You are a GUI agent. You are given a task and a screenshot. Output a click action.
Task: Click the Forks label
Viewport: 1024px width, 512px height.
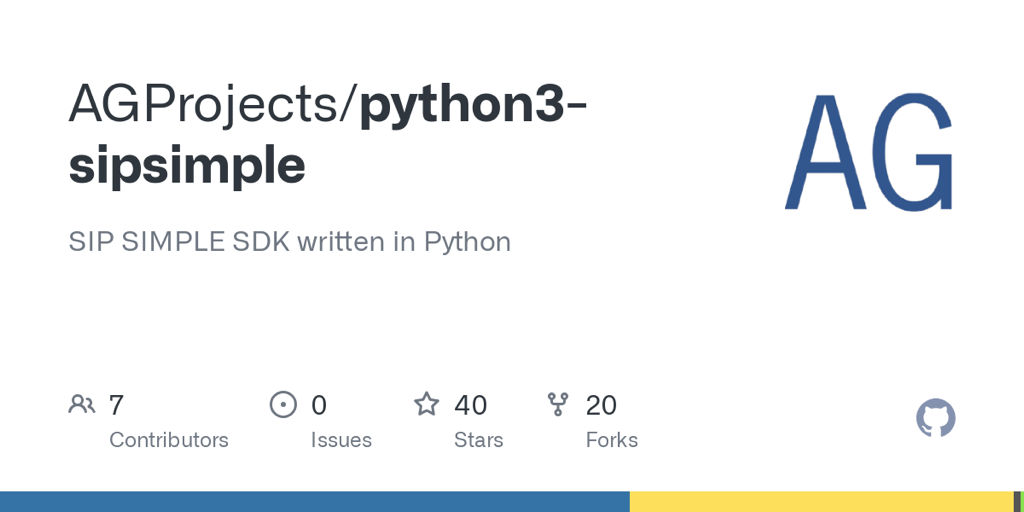pos(611,440)
